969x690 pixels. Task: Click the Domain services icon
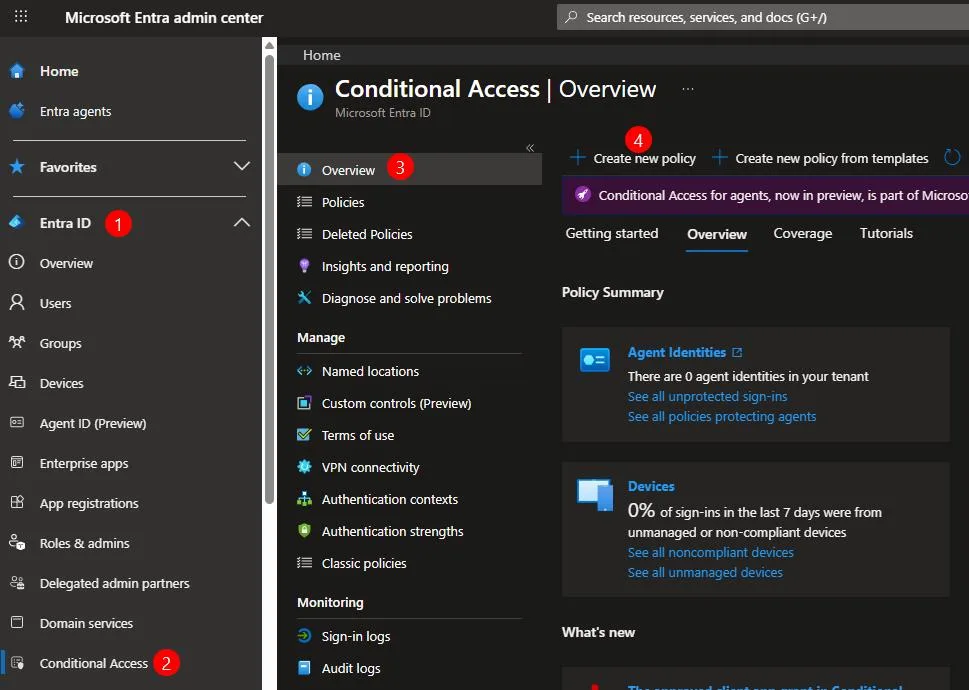point(17,623)
